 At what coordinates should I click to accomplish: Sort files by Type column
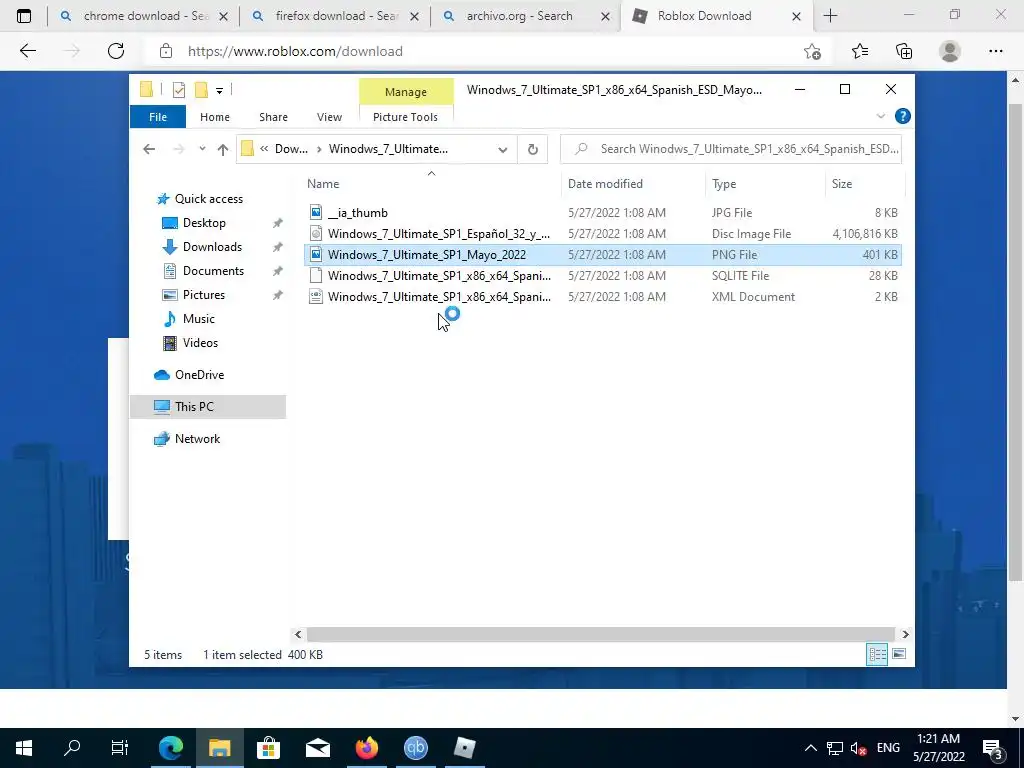[x=724, y=184]
